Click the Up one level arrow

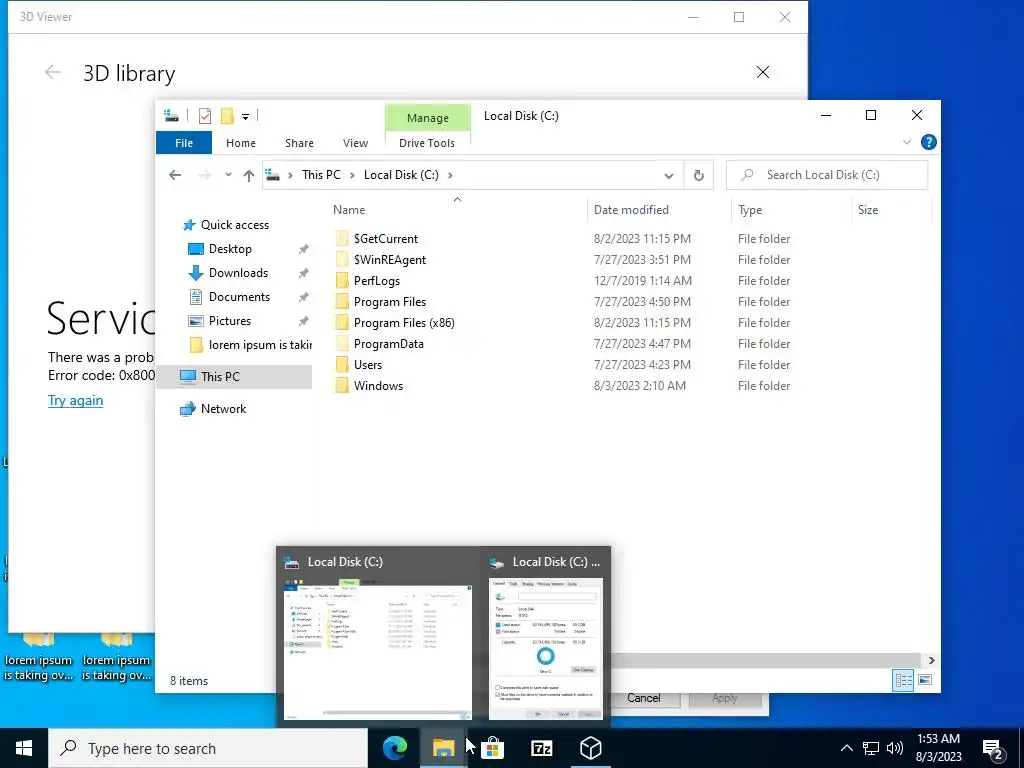248,175
